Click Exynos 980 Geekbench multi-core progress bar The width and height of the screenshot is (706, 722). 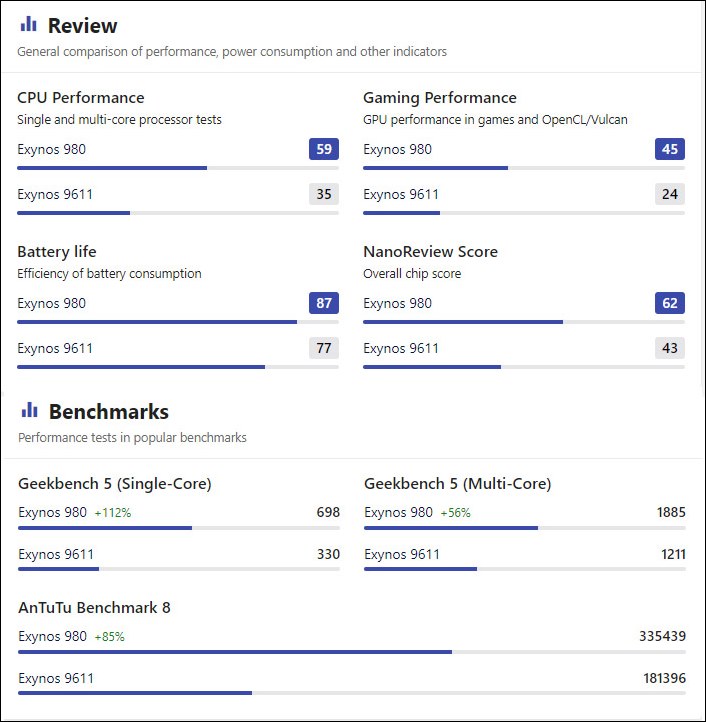525,528
